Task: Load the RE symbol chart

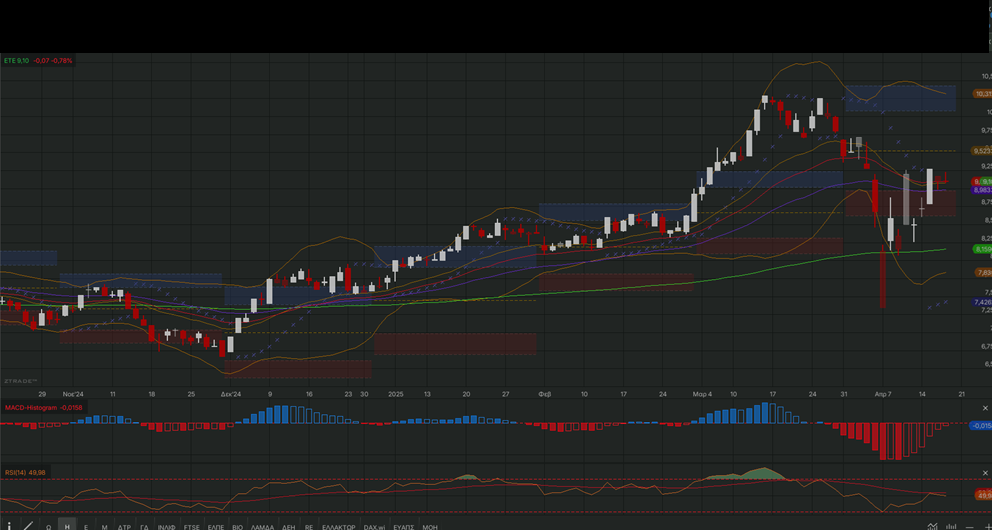Action: click(309, 527)
